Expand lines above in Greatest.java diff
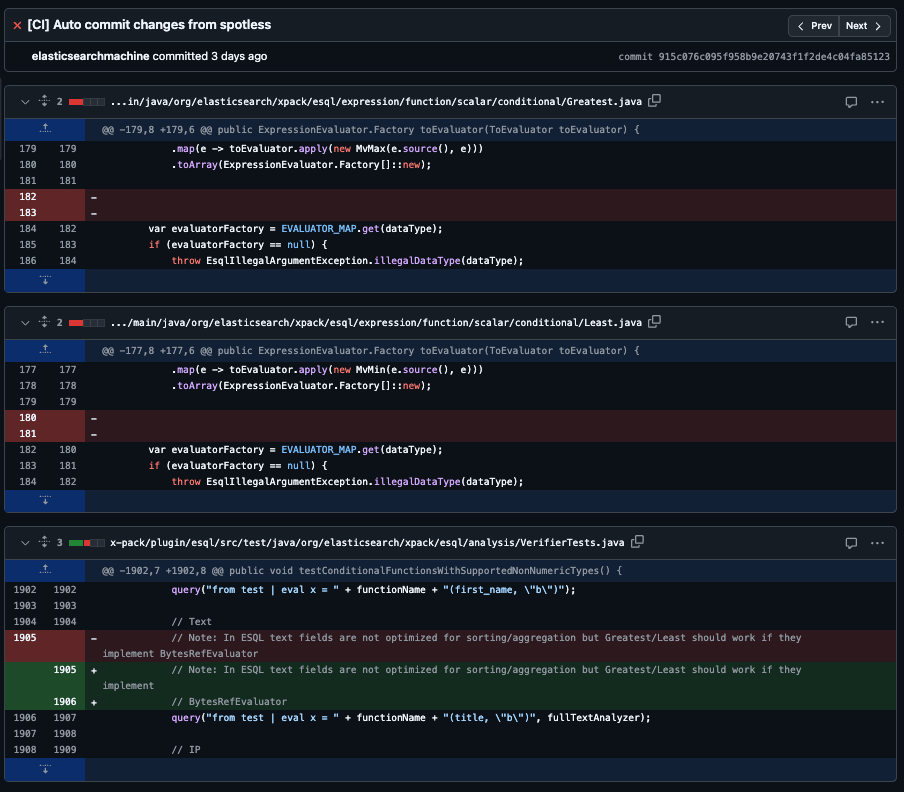The width and height of the screenshot is (904, 792). (x=44, y=129)
